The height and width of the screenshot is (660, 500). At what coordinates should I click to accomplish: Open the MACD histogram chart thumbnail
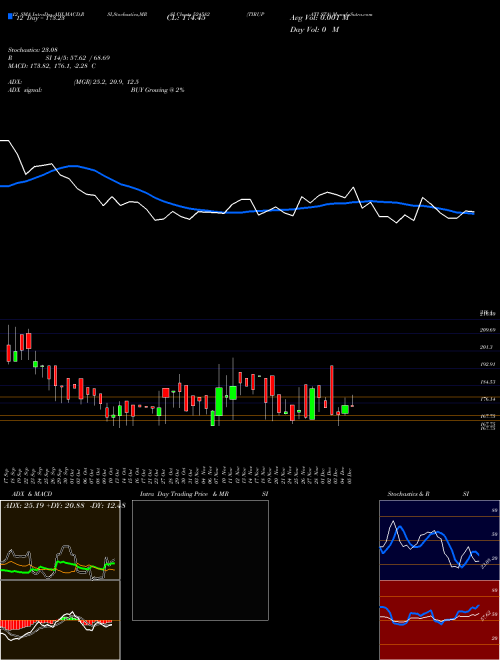[60, 620]
